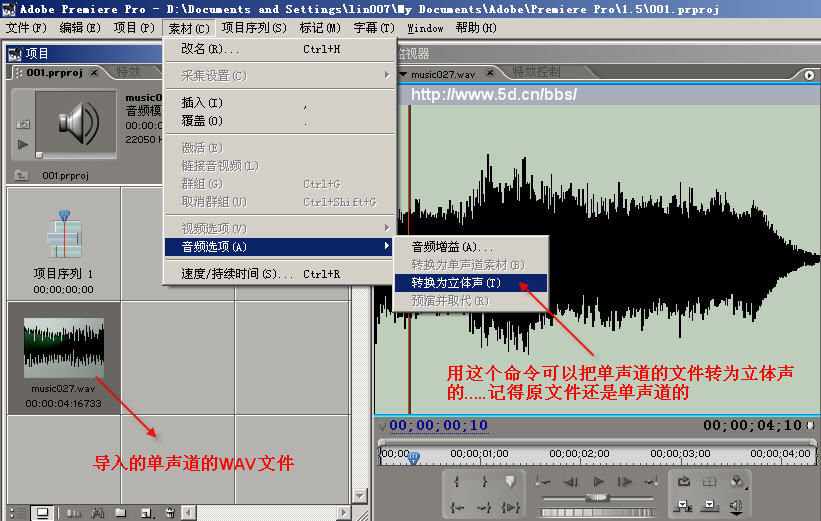Step forward one frame in monitor
Viewport: 821px width, 521px height.
coord(625,481)
